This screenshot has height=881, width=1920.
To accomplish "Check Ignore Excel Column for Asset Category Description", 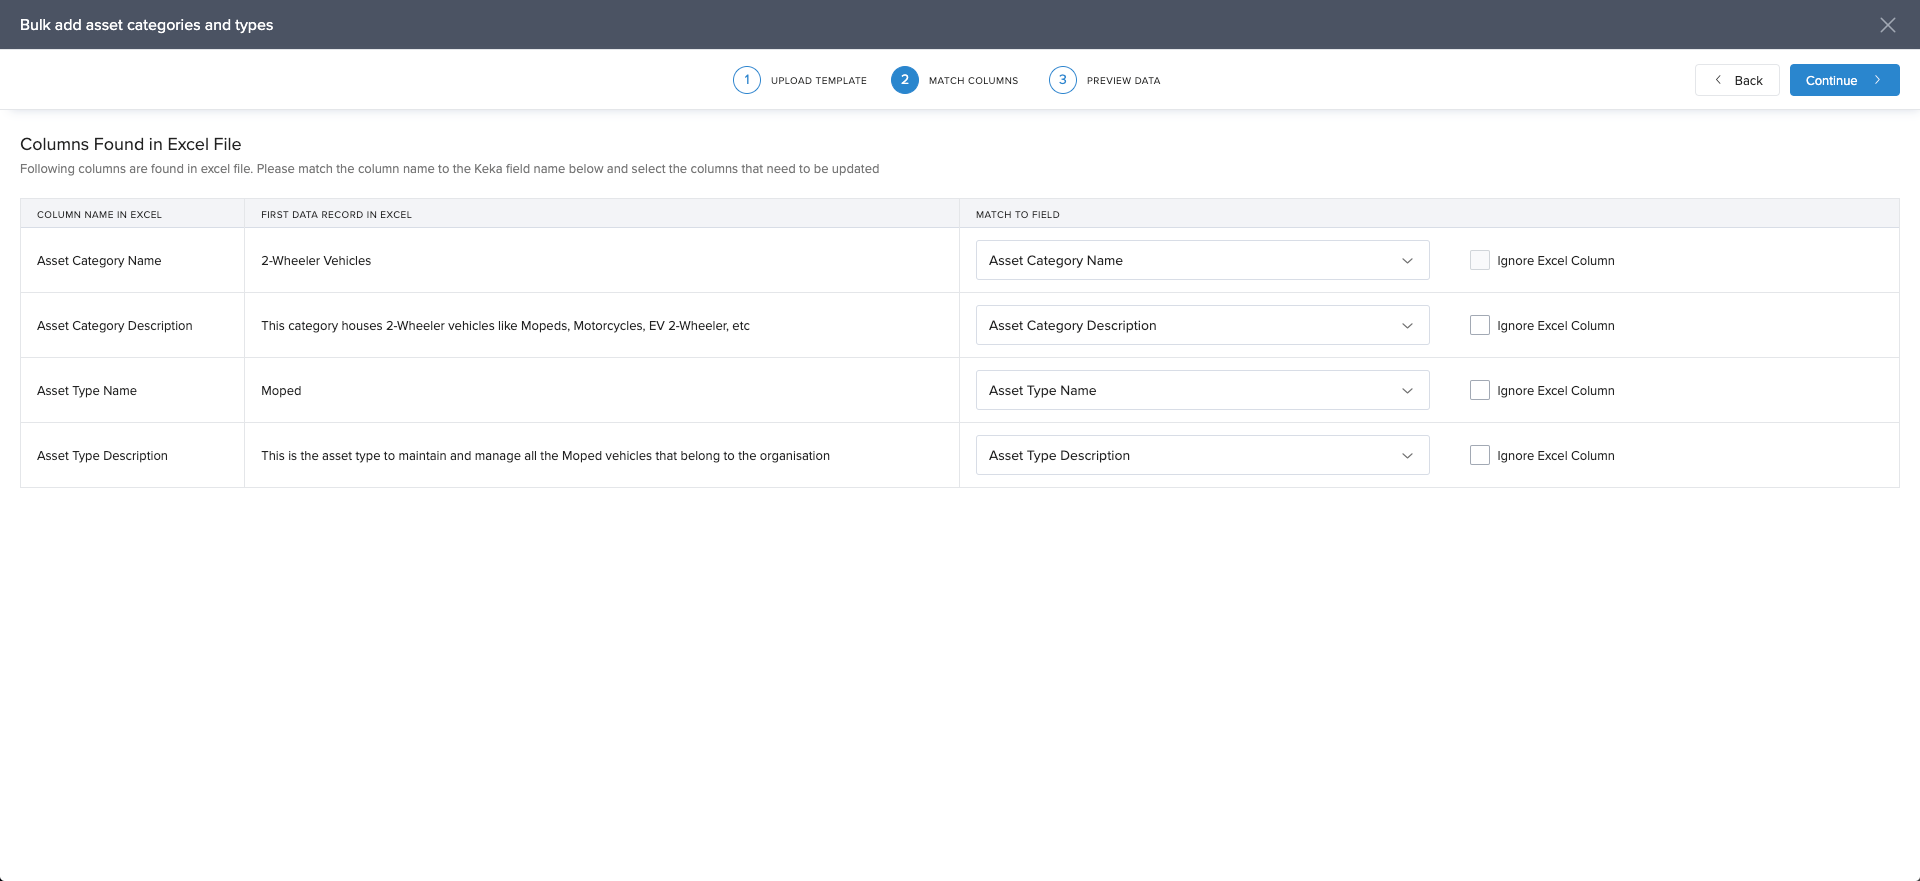I will [1480, 325].
